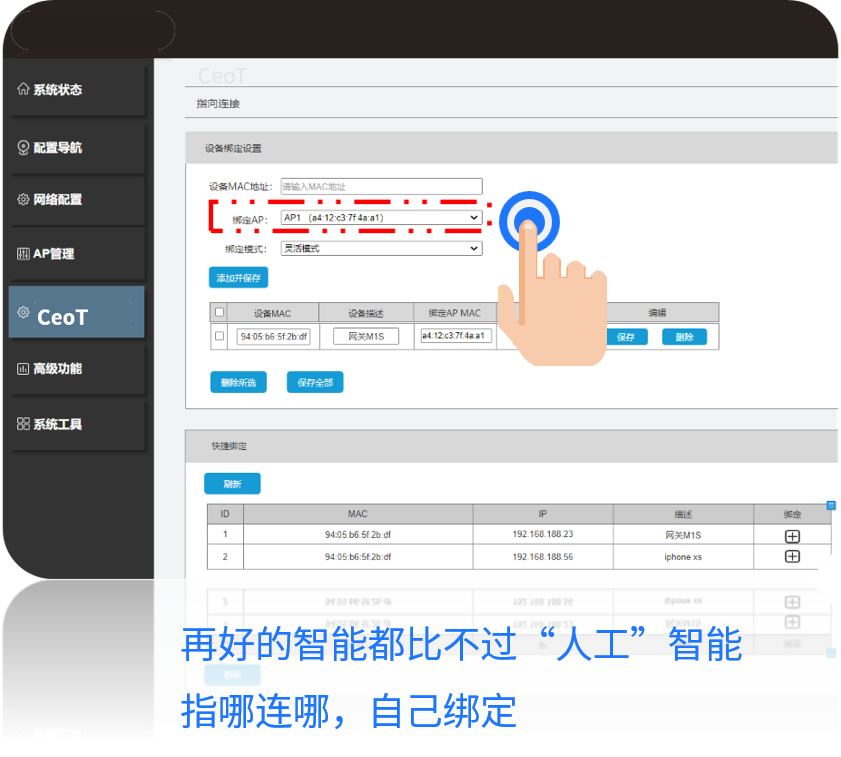Screen dimensions: 841x757
Task: Switch to the CeoT sidebar menu item
Action: click(x=70, y=311)
